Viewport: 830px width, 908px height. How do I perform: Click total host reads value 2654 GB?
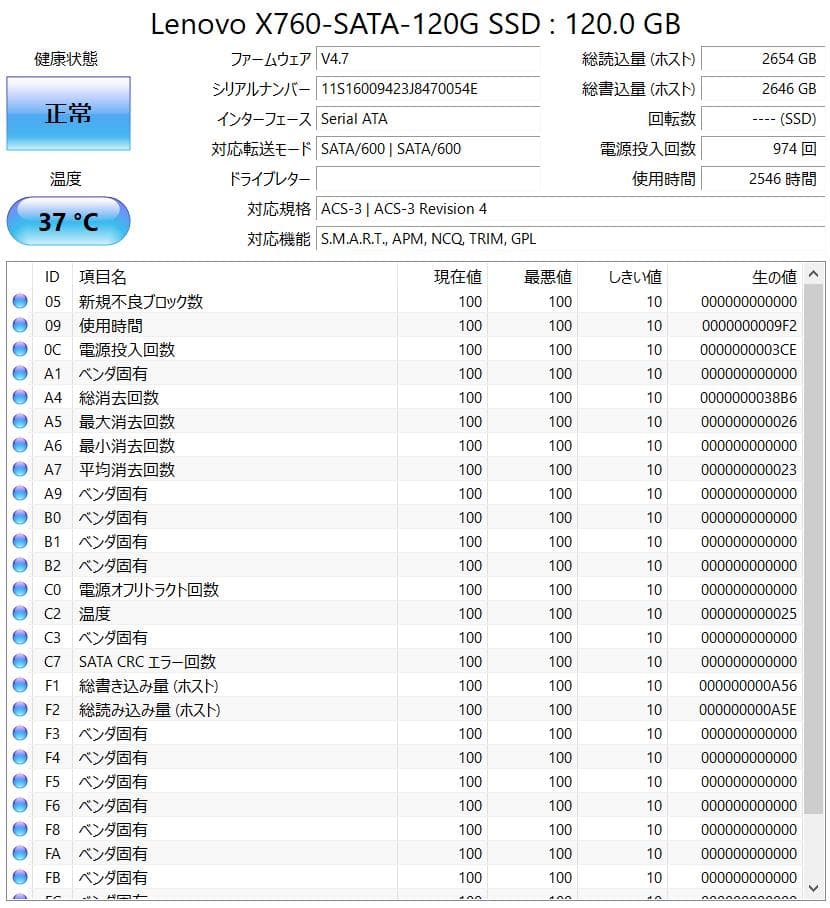point(763,59)
